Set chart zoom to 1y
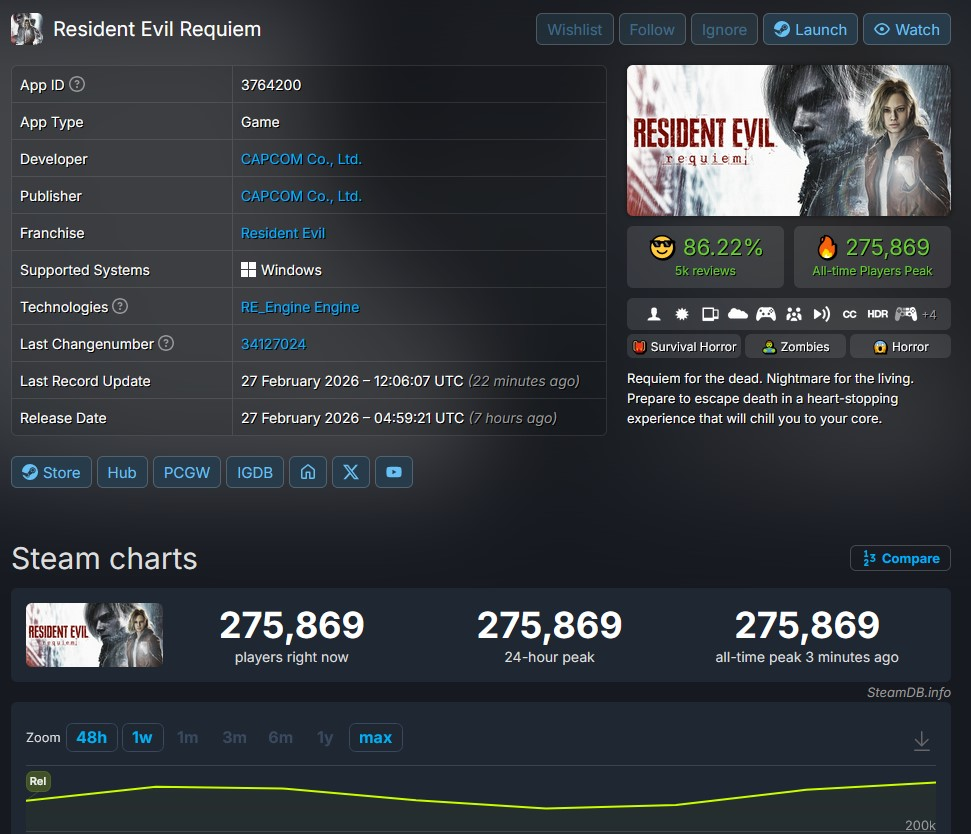This screenshot has width=971, height=834. point(324,737)
